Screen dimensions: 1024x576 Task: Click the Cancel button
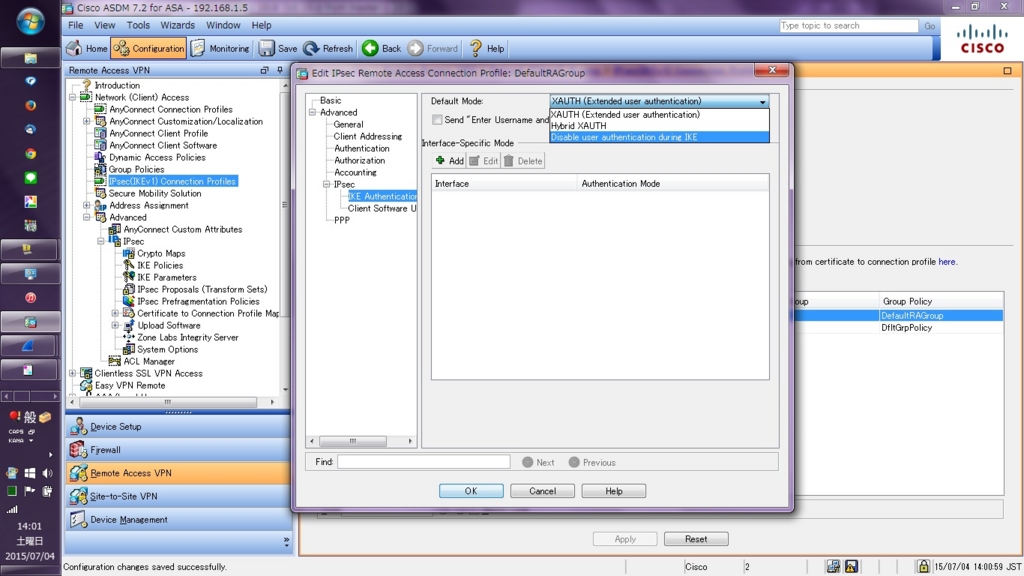click(542, 491)
